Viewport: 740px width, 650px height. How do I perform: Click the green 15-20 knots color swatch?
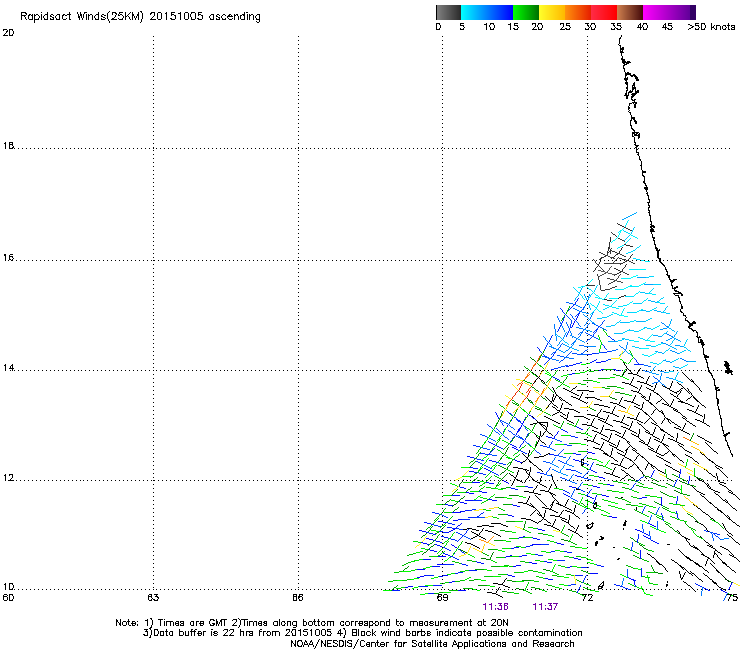tap(526, 12)
